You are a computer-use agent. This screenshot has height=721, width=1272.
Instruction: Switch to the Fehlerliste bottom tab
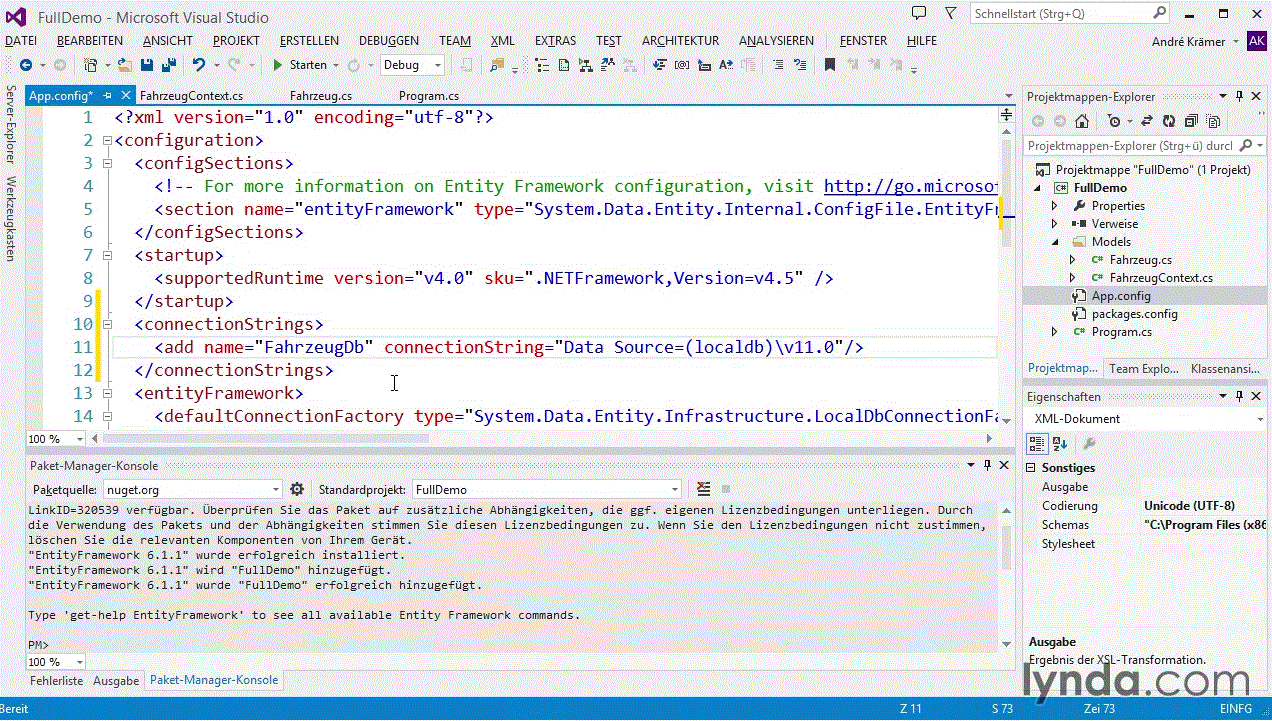(x=57, y=680)
